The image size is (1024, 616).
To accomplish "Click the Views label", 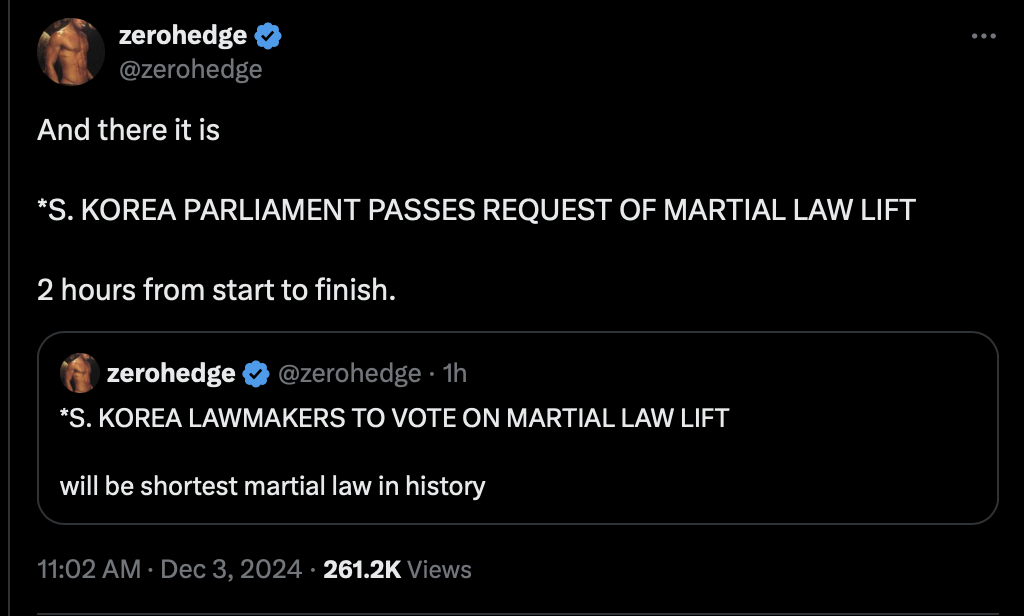I will (x=440, y=569).
